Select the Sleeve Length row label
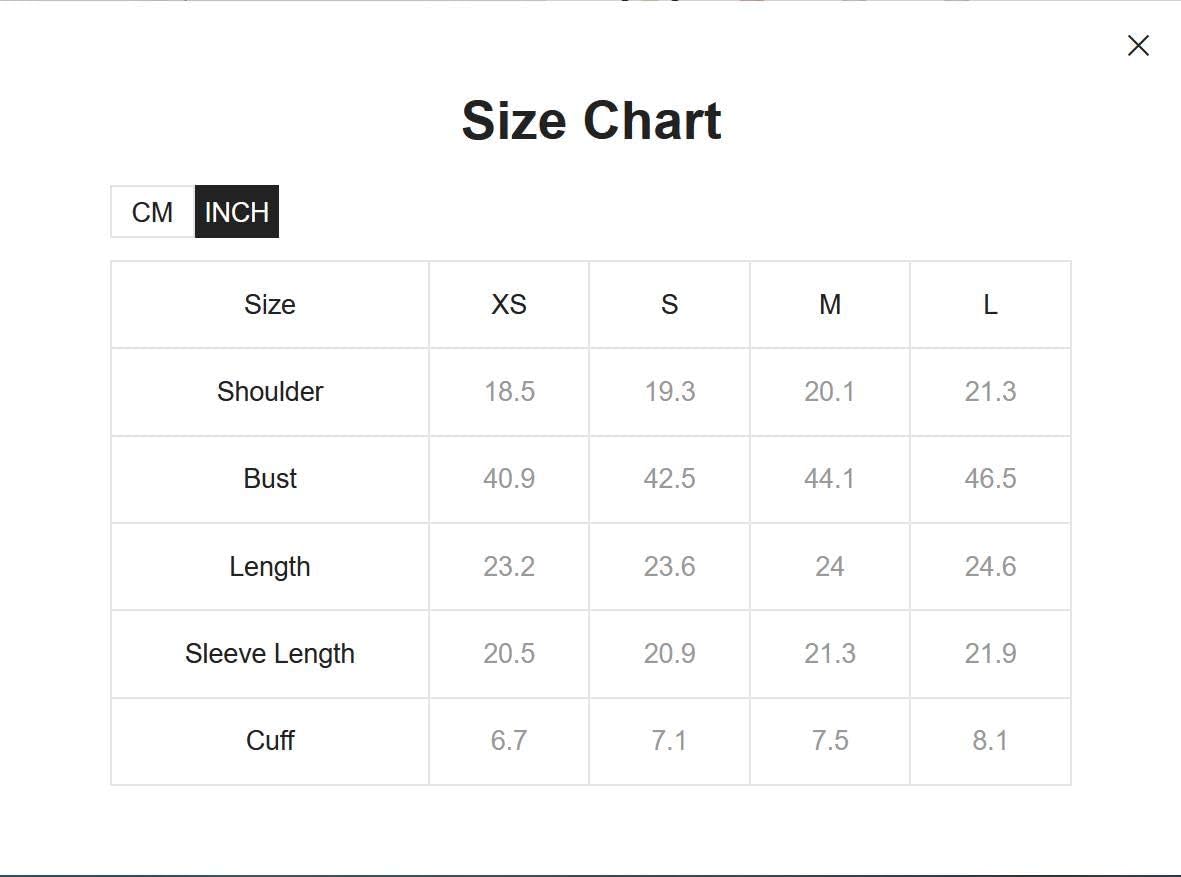Viewport: 1181px width, 877px height. click(270, 654)
